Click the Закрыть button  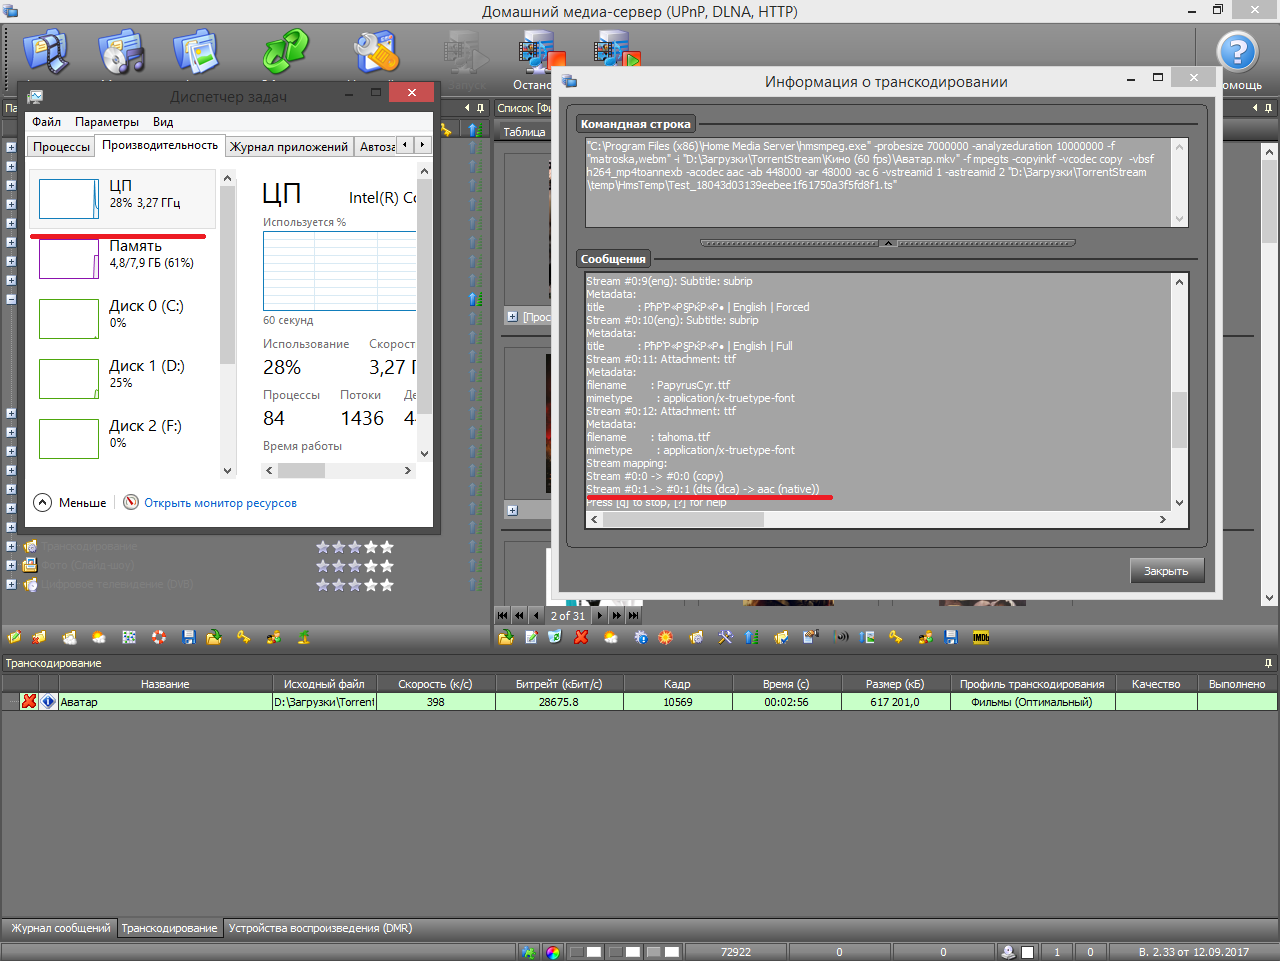point(1166,571)
